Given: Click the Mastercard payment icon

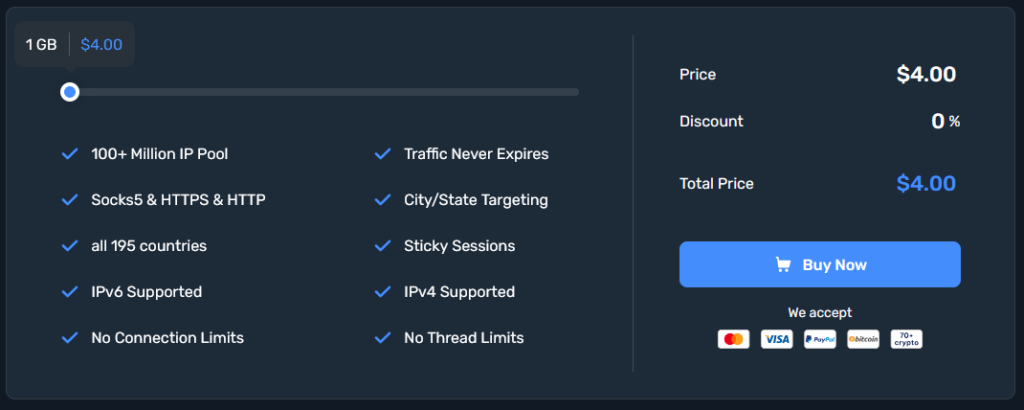Looking at the screenshot, I should [733, 340].
